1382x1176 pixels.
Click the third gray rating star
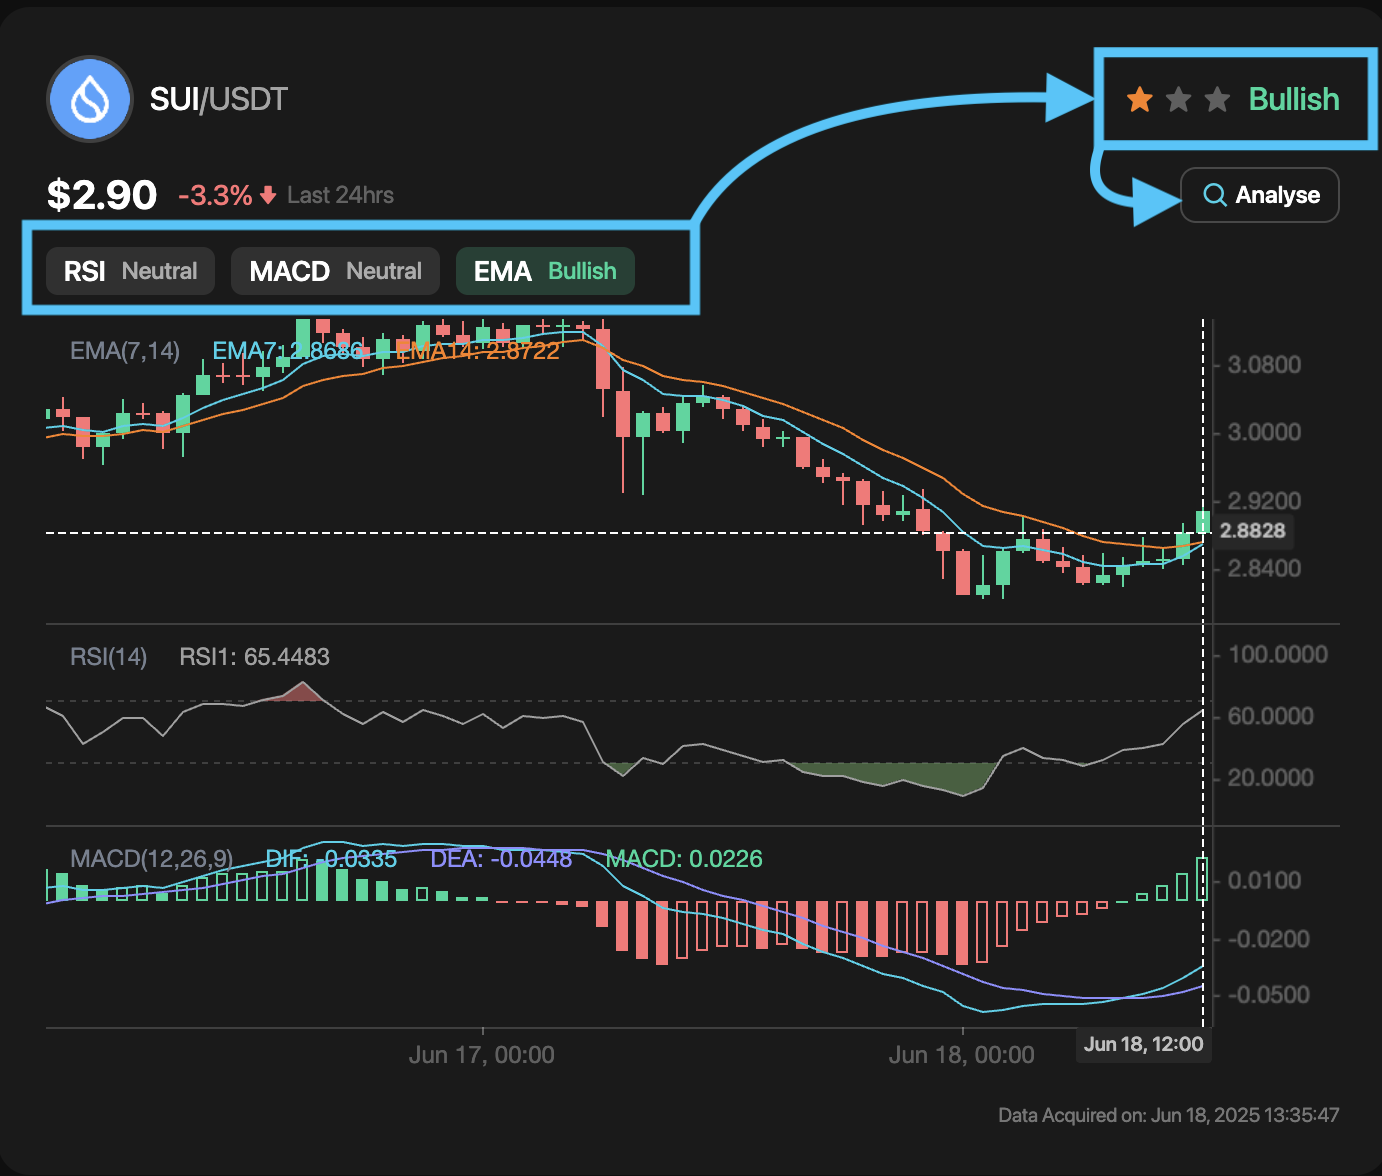(1217, 99)
